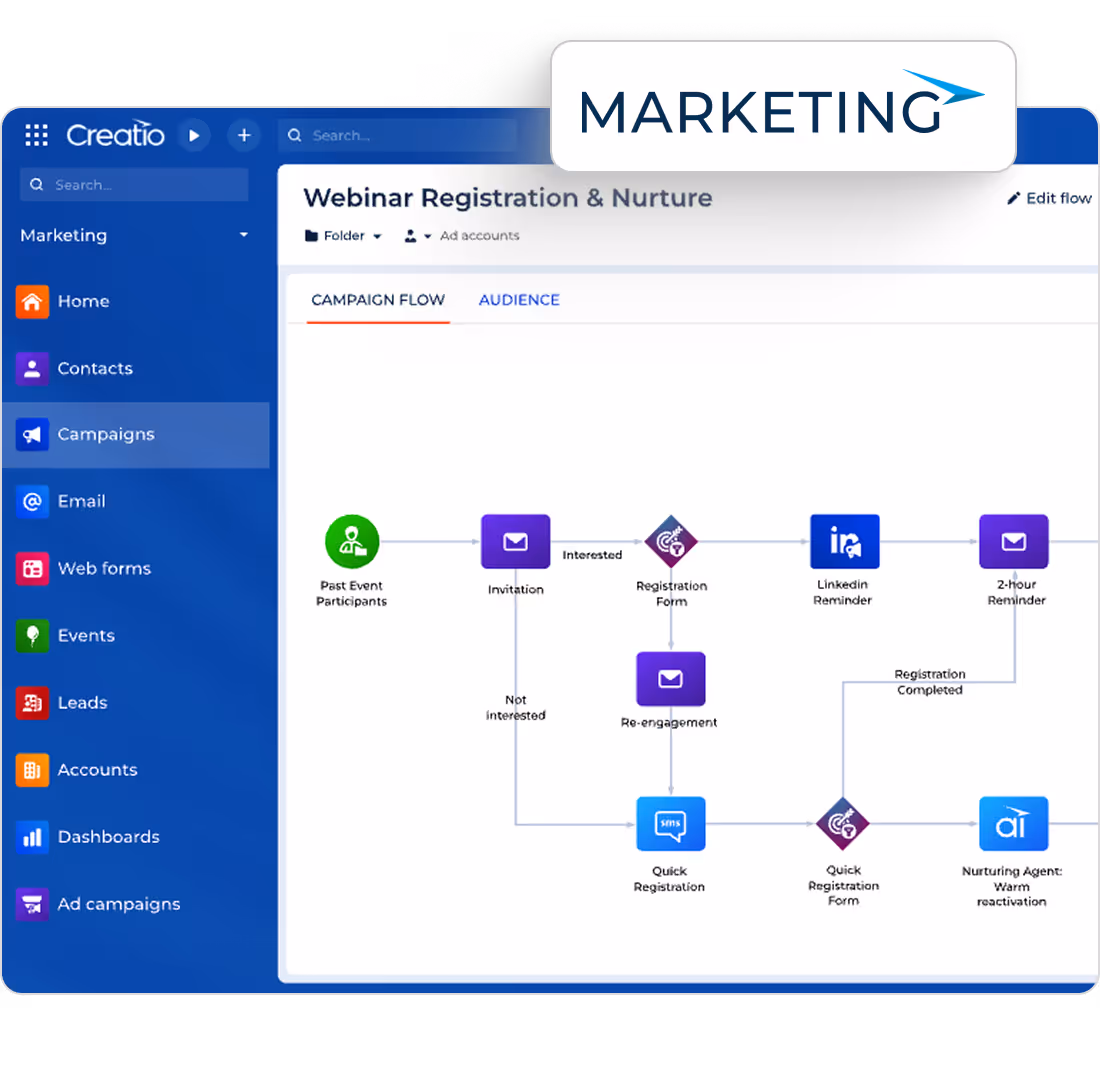Open Events from the sidebar
Viewport: 1100px width, 1080px height.
(31, 635)
